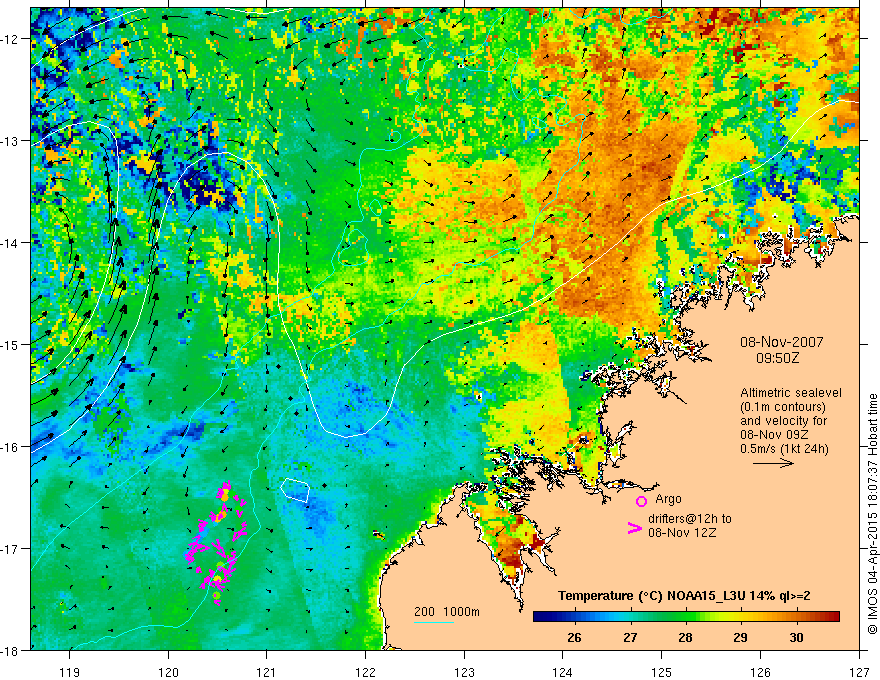Click the date label 08-Nov-2007
Viewport: 880px width, 680px height.
coord(782,342)
